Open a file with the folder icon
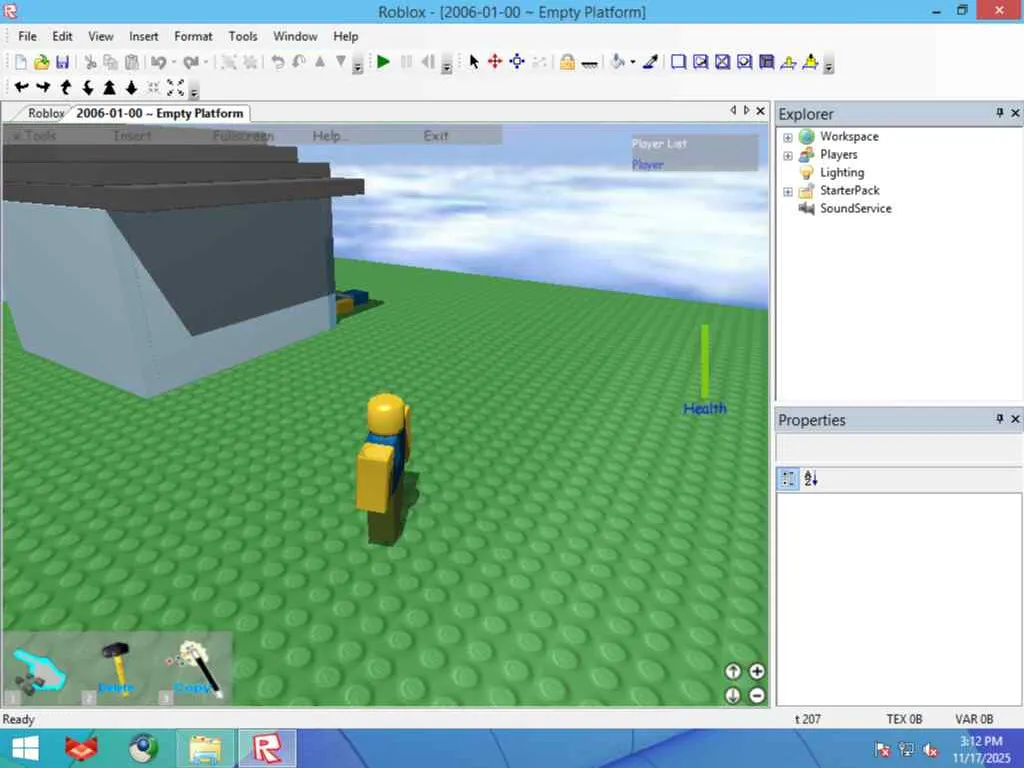This screenshot has height=768, width=1024. [41, 62]
